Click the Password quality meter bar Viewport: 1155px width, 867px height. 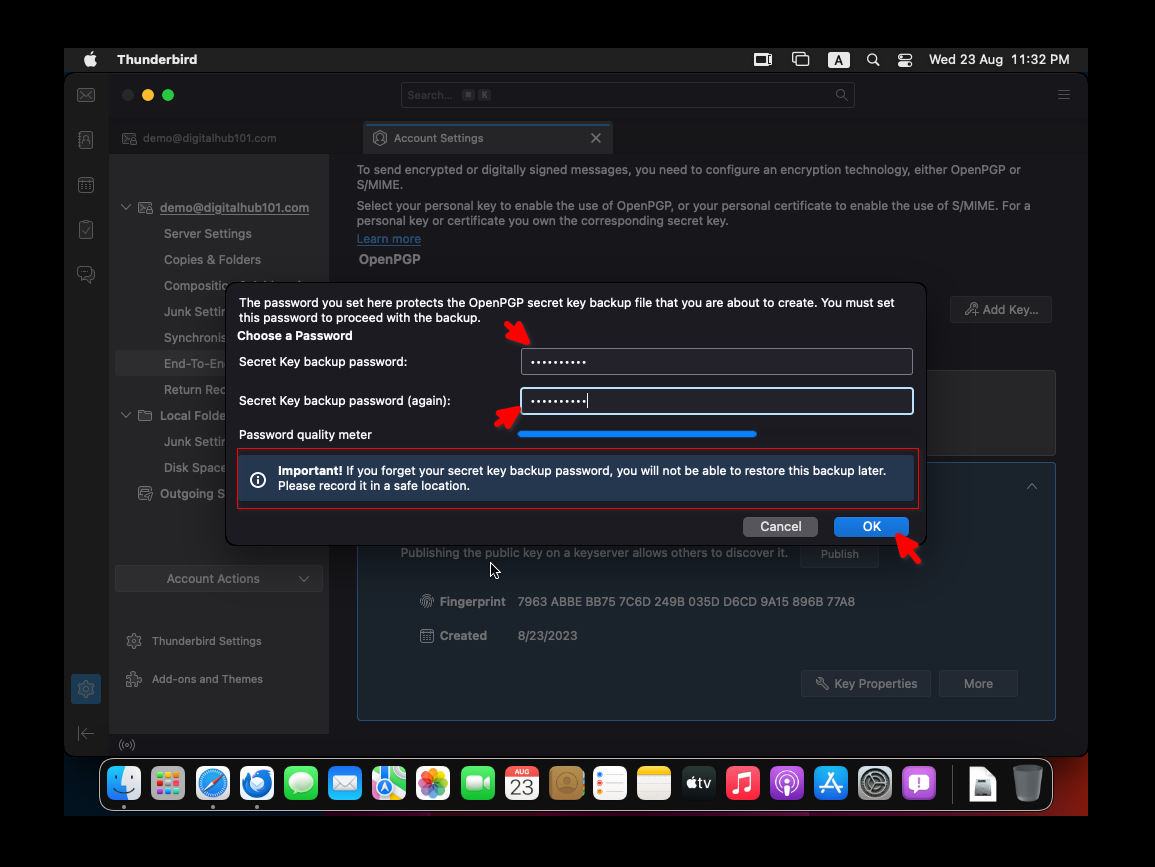637,435
